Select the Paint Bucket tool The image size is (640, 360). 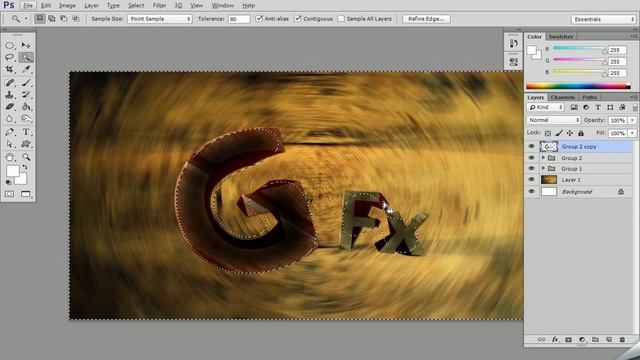(x=26, y=107)
